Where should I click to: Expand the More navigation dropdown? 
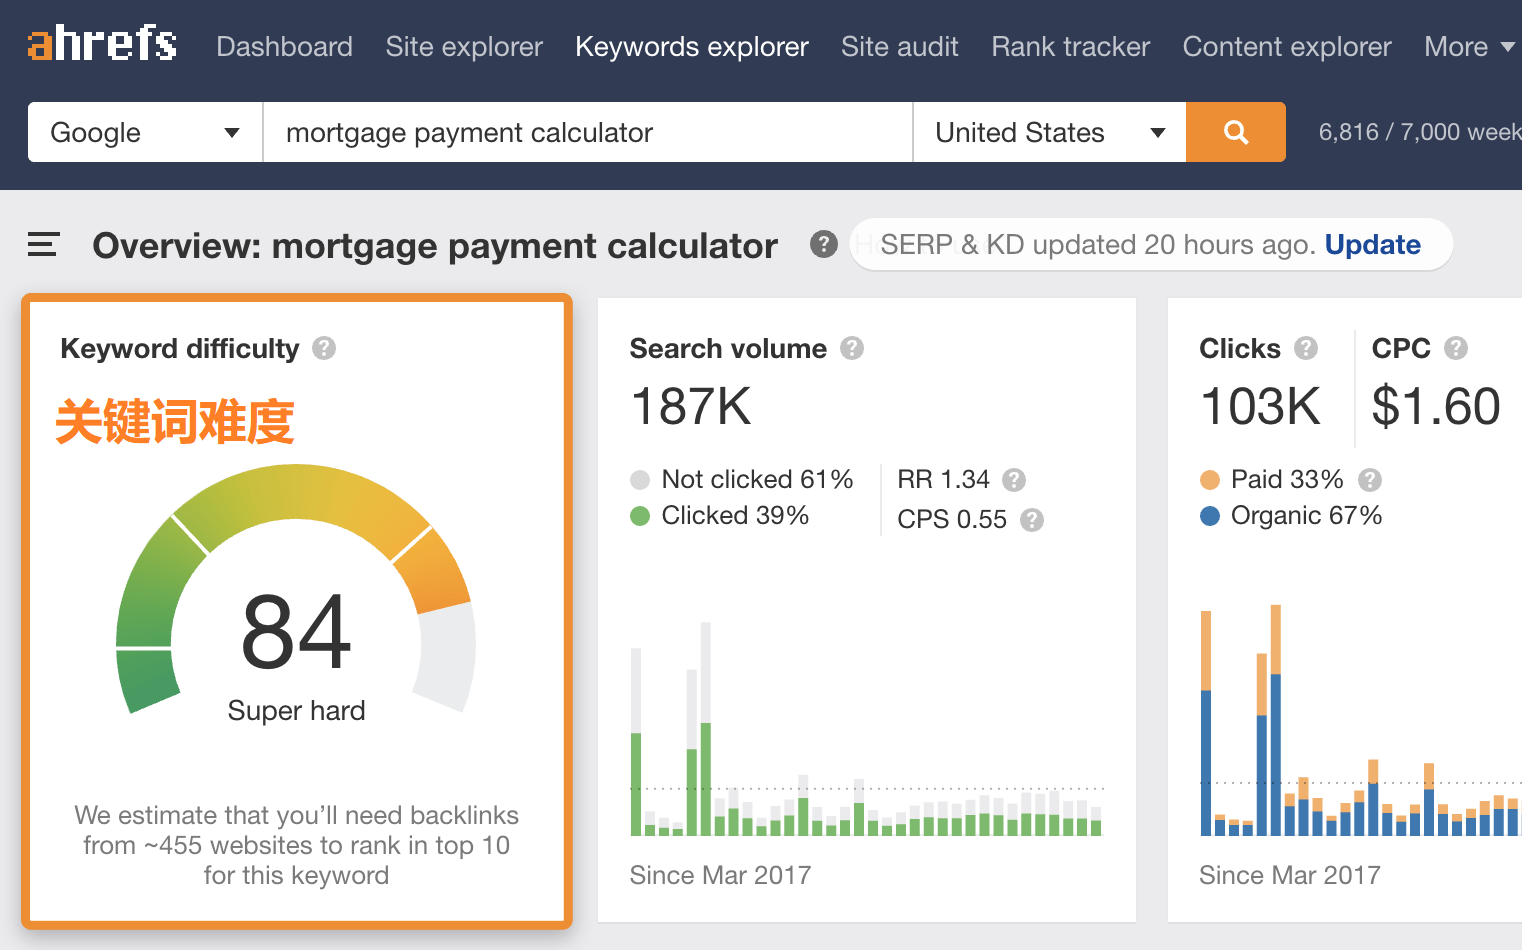[x=1468, y=46]
